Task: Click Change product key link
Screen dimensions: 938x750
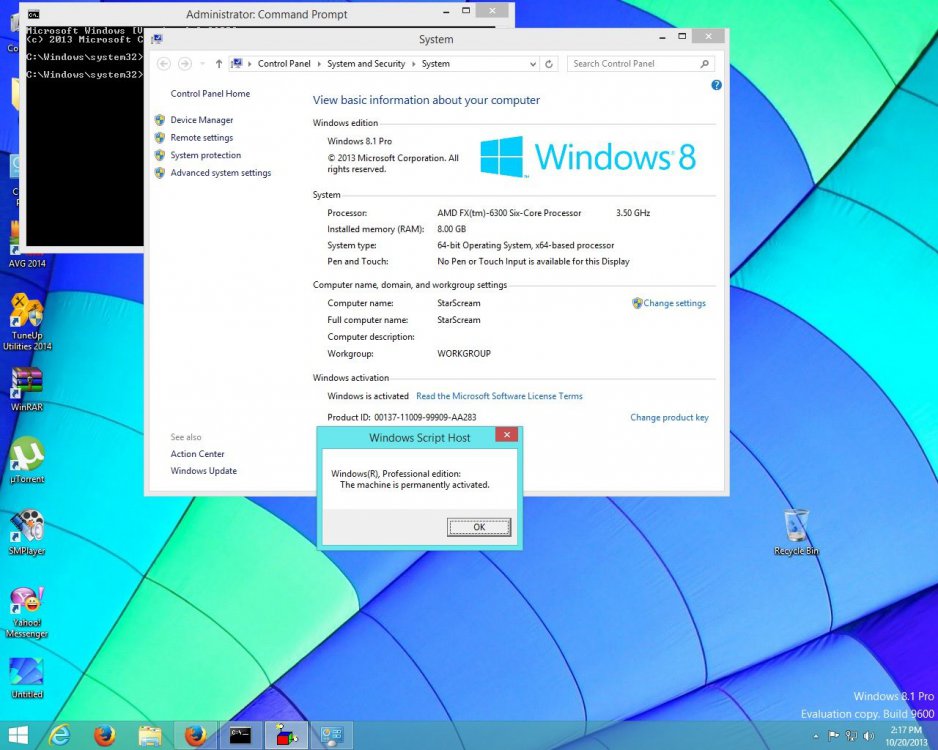Action: pyautogui.click(x=669, y=417)
